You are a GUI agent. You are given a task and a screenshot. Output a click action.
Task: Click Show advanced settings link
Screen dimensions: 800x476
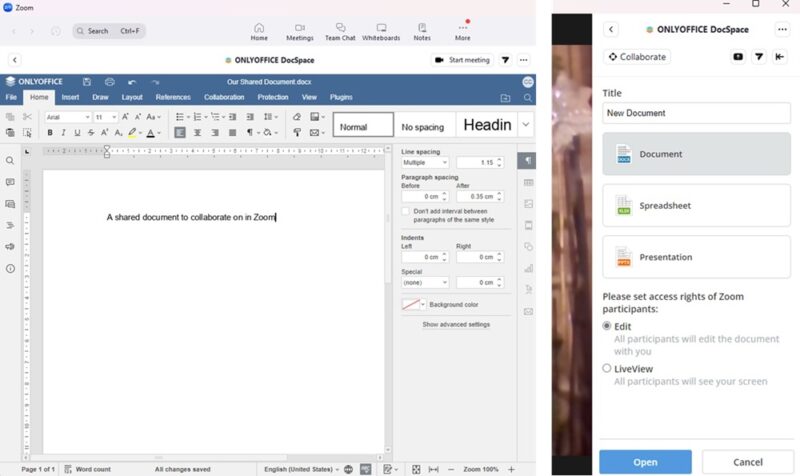456,324
